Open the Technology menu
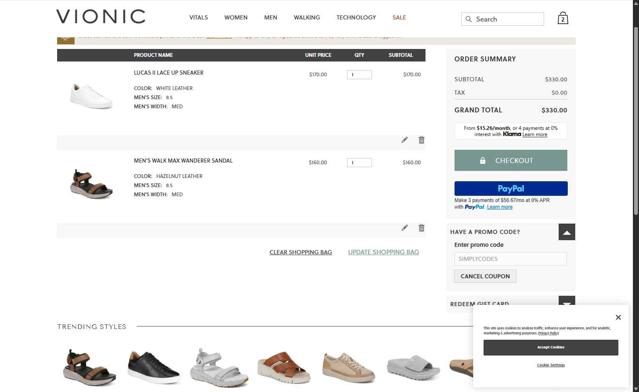The height and width of the screenshot is (392, 639). [356, 18]
